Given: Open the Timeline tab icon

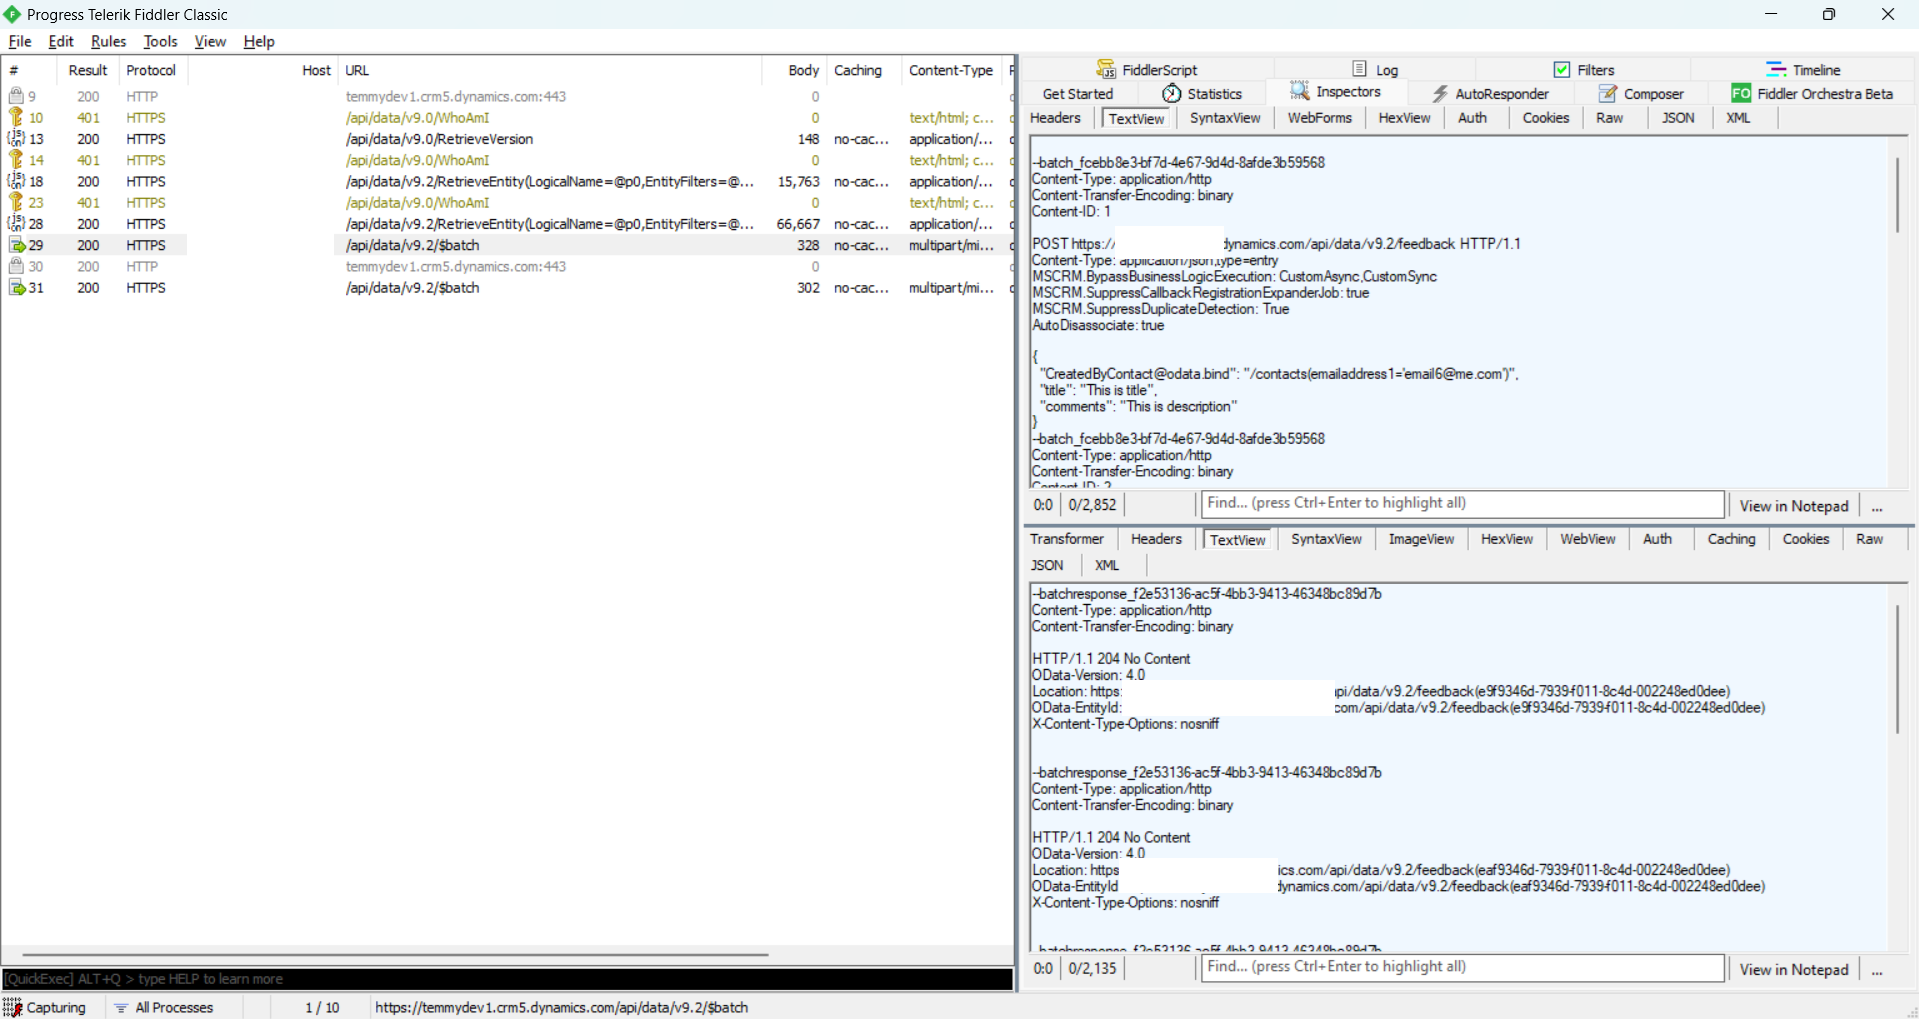Looking at the screenshot, I should (1775, 69).
